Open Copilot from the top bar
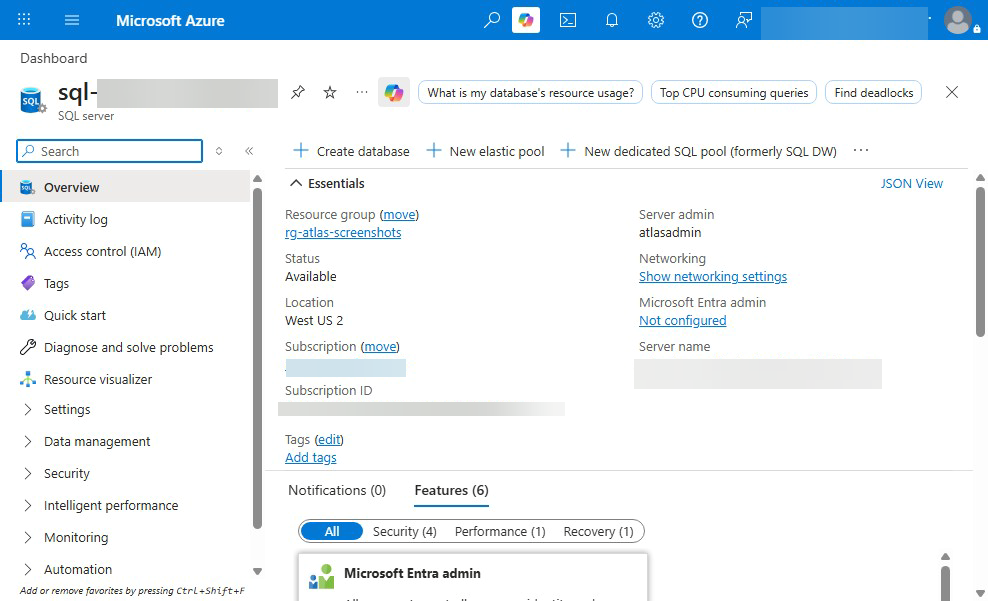Screen dimensions: 988x601 [526, 20]
